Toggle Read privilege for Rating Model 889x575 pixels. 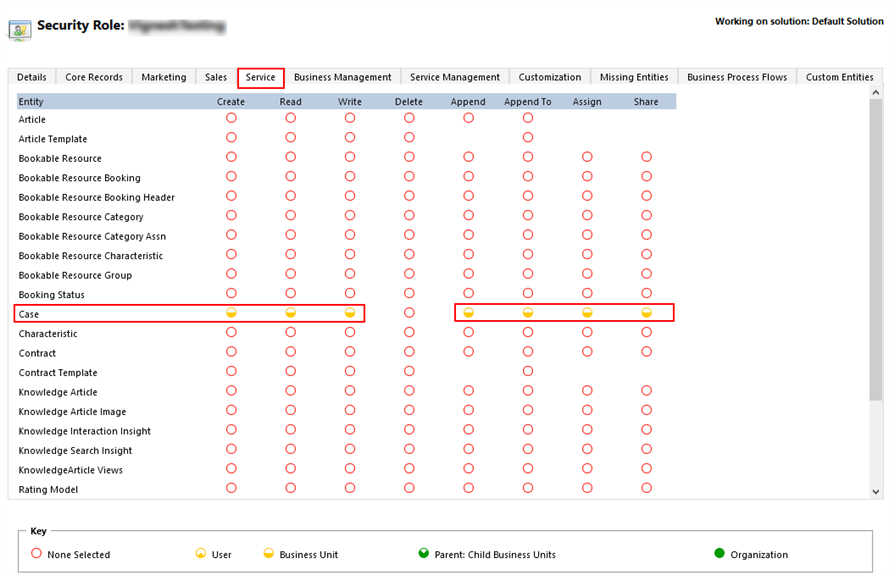(290, 488)
